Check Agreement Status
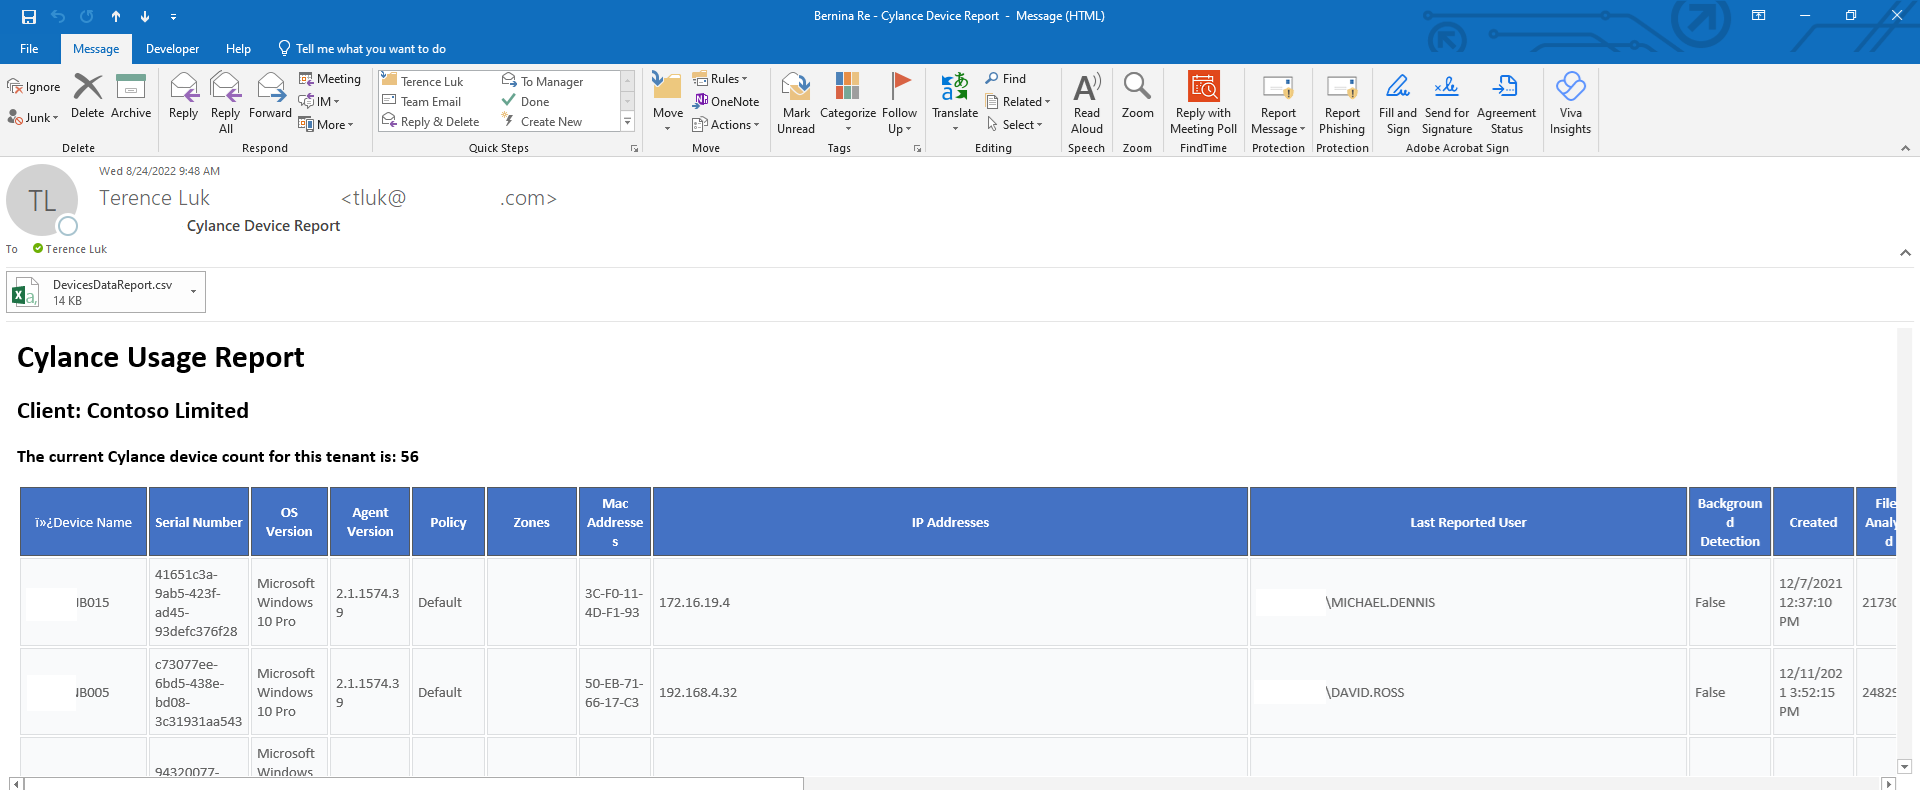1920x790 pixels. pos(1506,103)
